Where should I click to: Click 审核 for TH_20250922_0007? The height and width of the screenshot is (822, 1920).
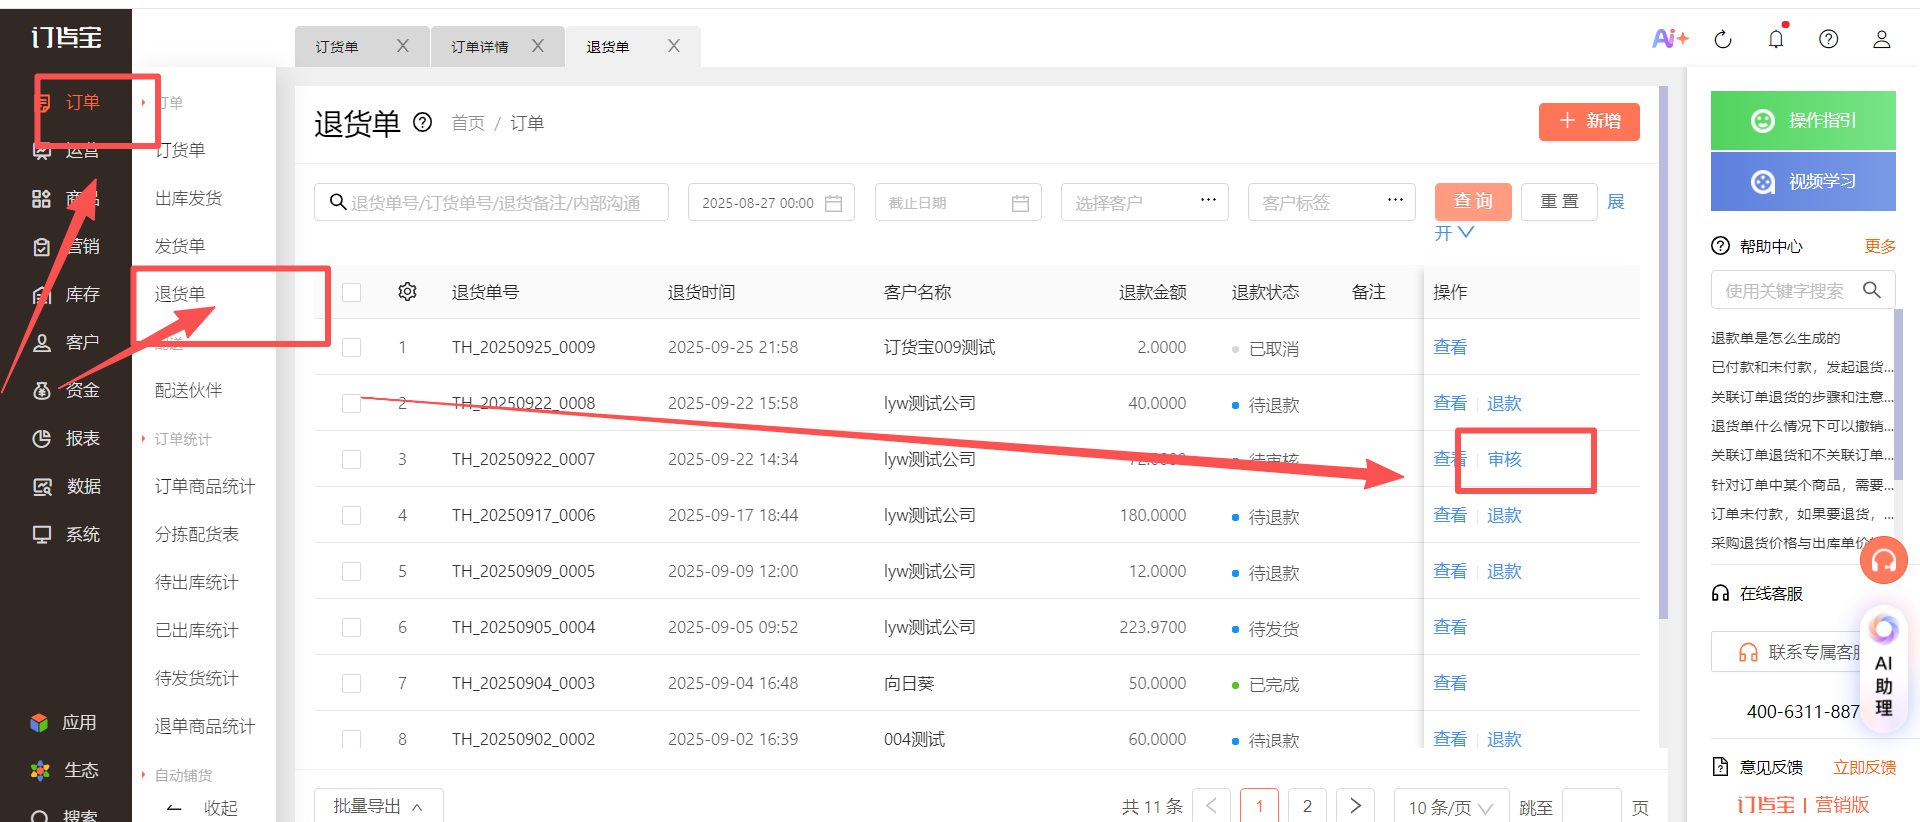[x=1504, y=459]
